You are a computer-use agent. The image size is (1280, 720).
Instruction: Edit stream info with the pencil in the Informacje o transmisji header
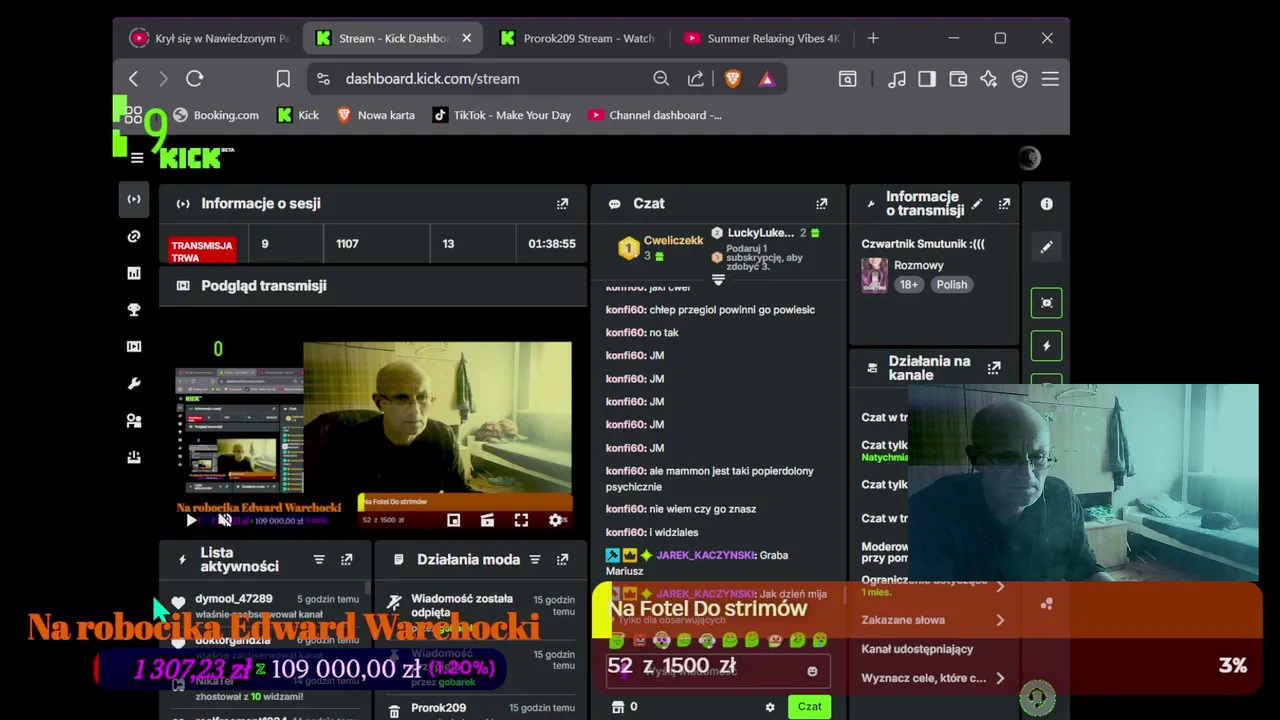(977, 204)
